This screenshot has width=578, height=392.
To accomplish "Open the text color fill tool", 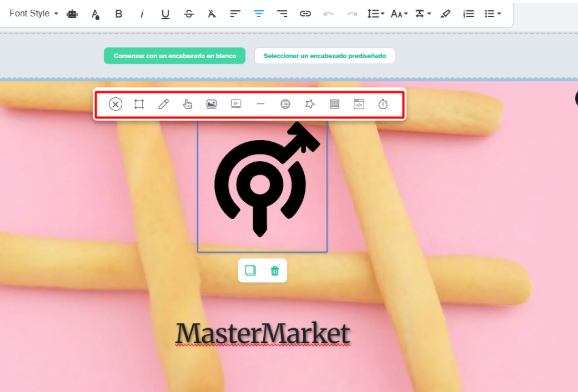I will pos(95,14).
